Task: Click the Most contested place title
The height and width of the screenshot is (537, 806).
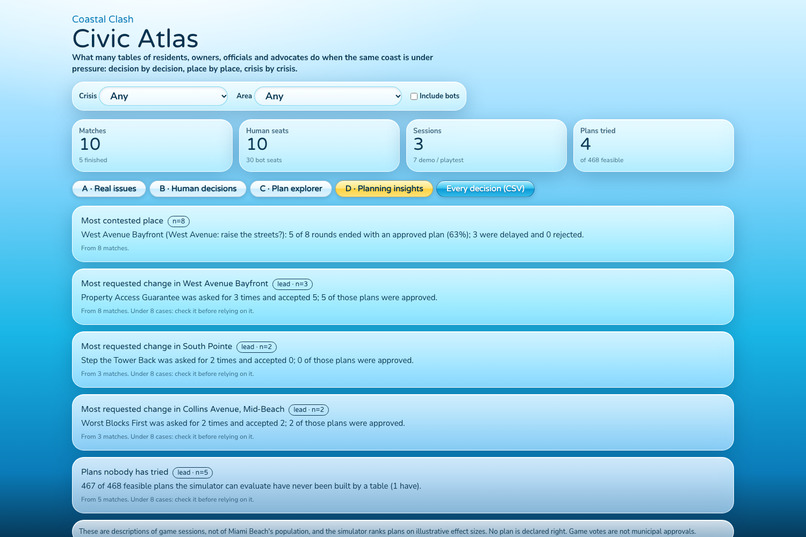Action: [122, 220]
